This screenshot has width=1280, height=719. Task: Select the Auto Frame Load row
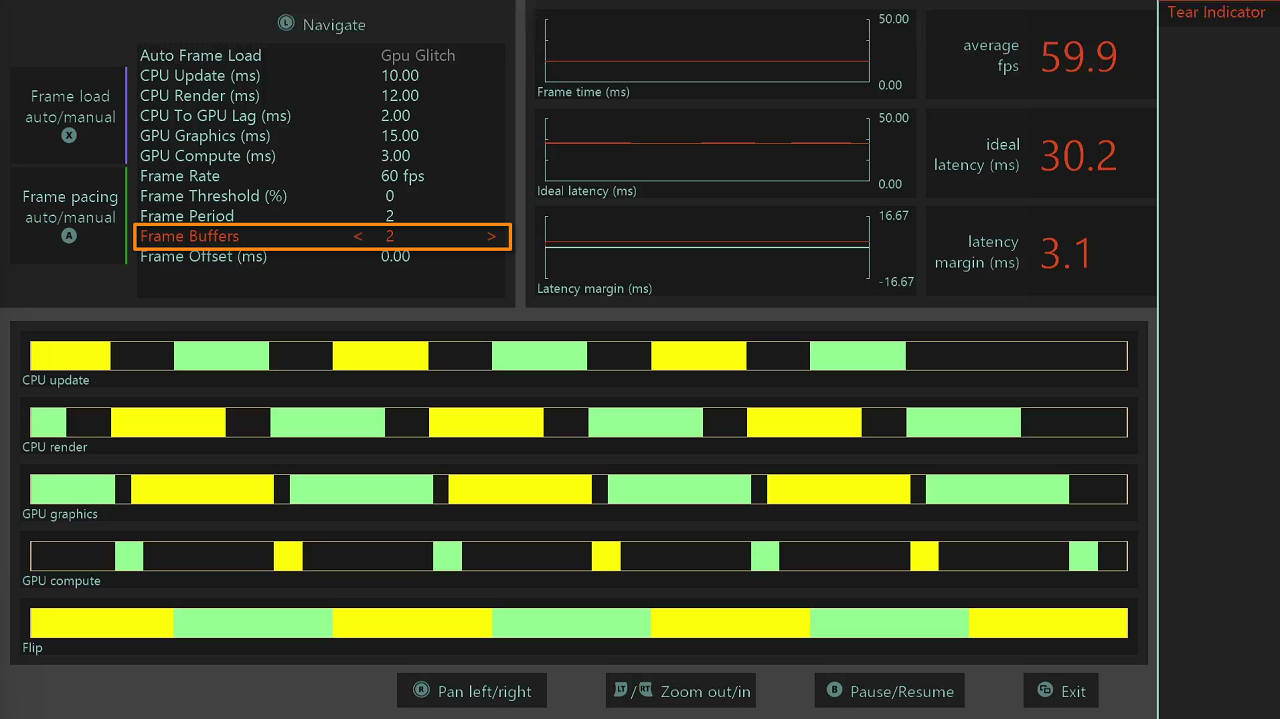pos(321,55)
